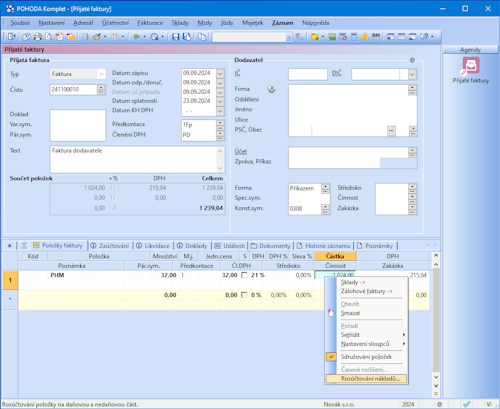Screen dimensions: 500x409
Task: Click the Účet link label
Action: point(240,152)
